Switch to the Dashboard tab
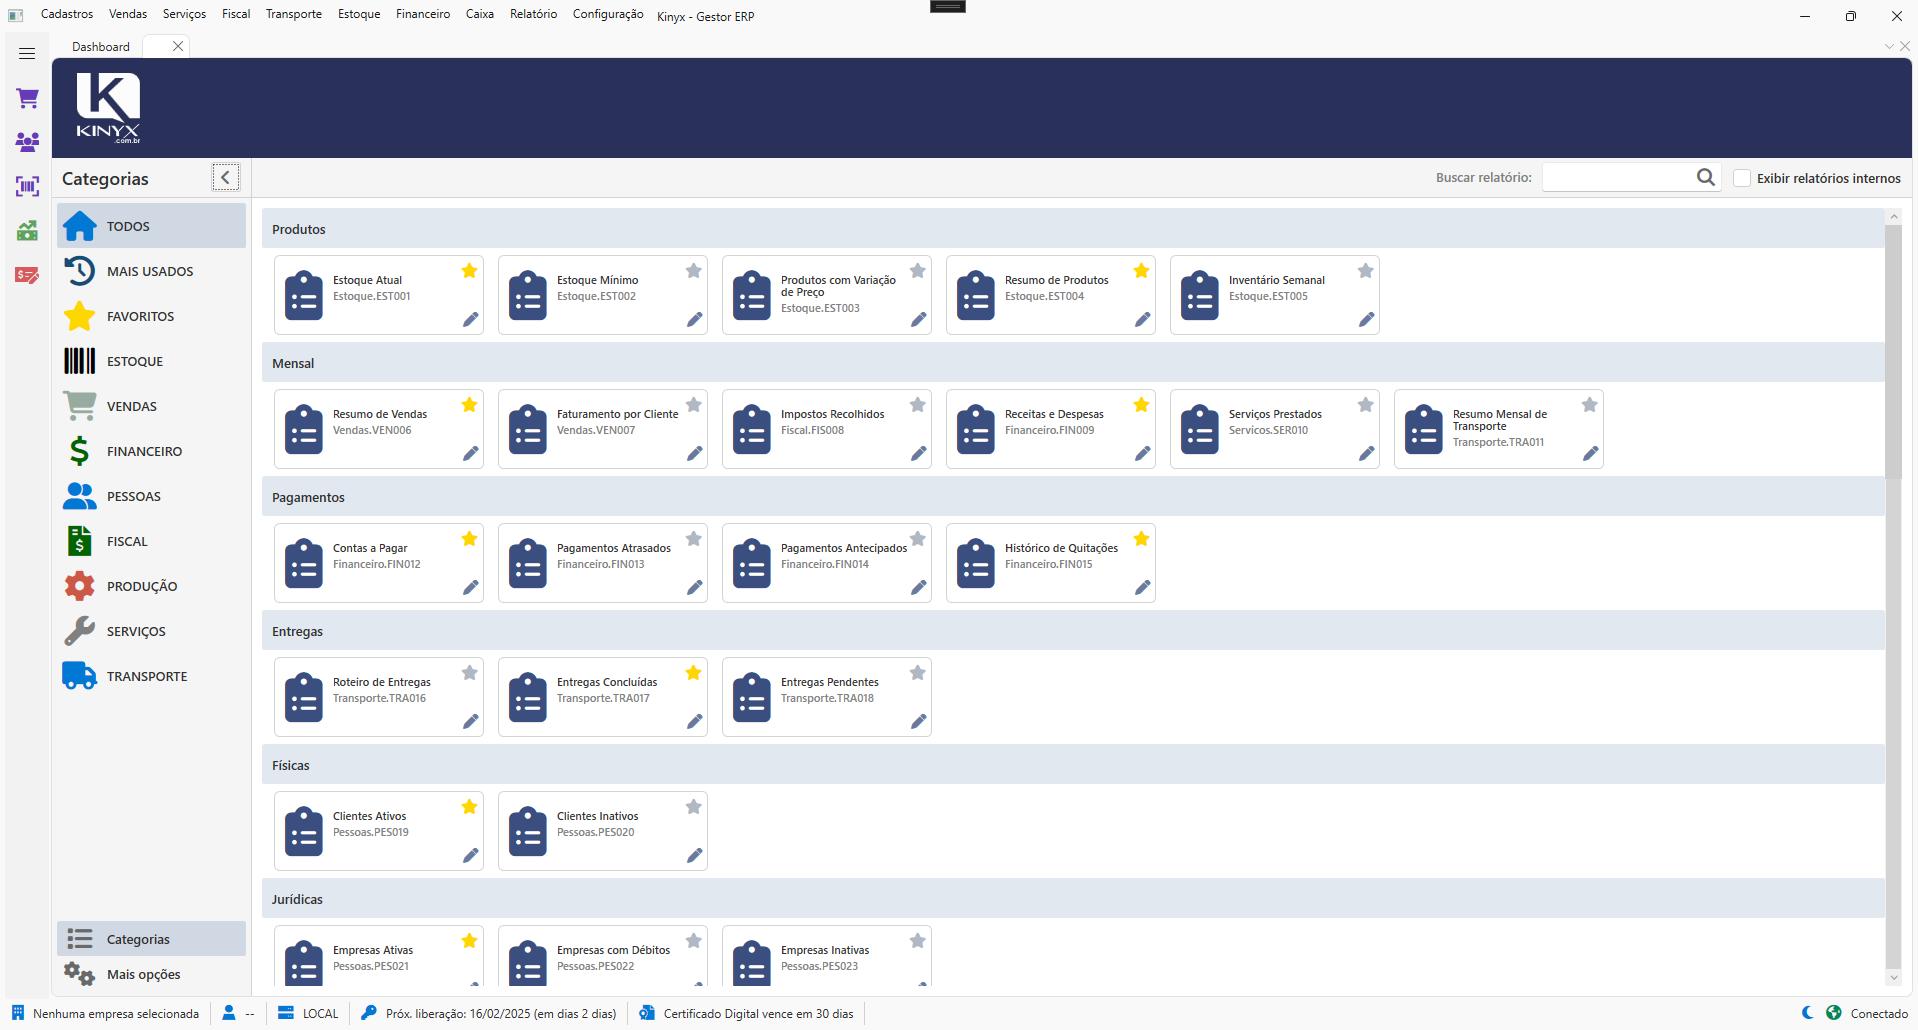This screenshot has width=1918, height=1030. [x=101, y=47]
